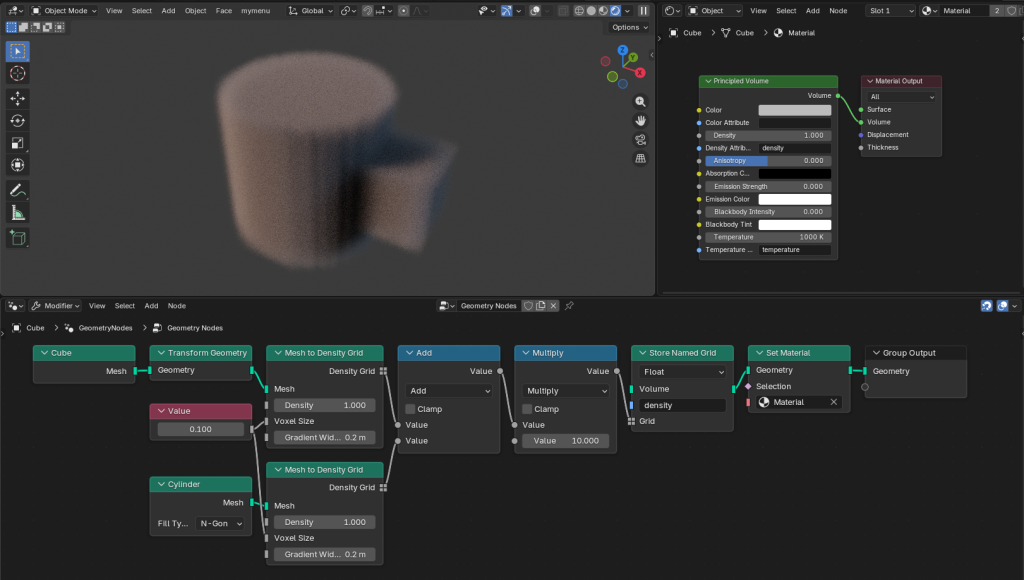Open the data type dropdown on Store Named Grid
1024x580 pixels.
tap(682, 371)
